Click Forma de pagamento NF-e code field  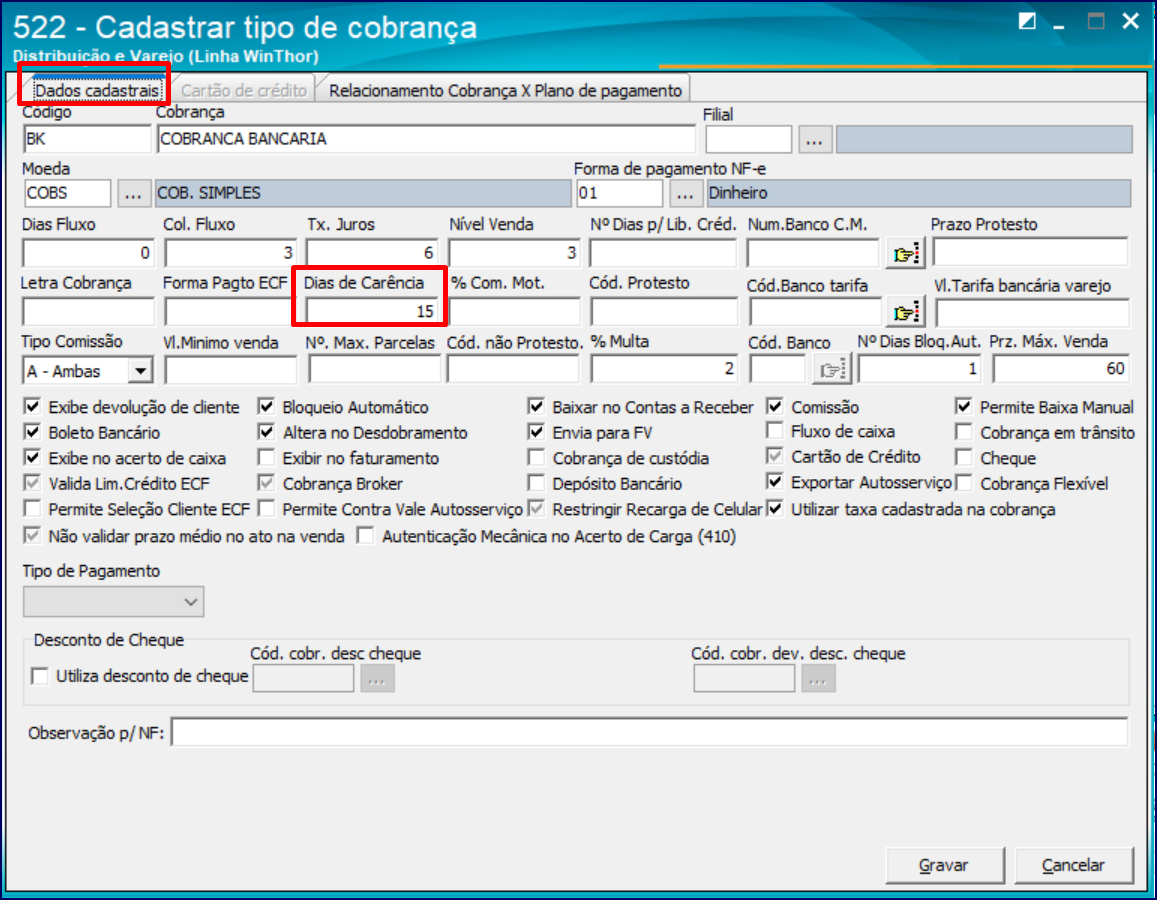[620, 193]
